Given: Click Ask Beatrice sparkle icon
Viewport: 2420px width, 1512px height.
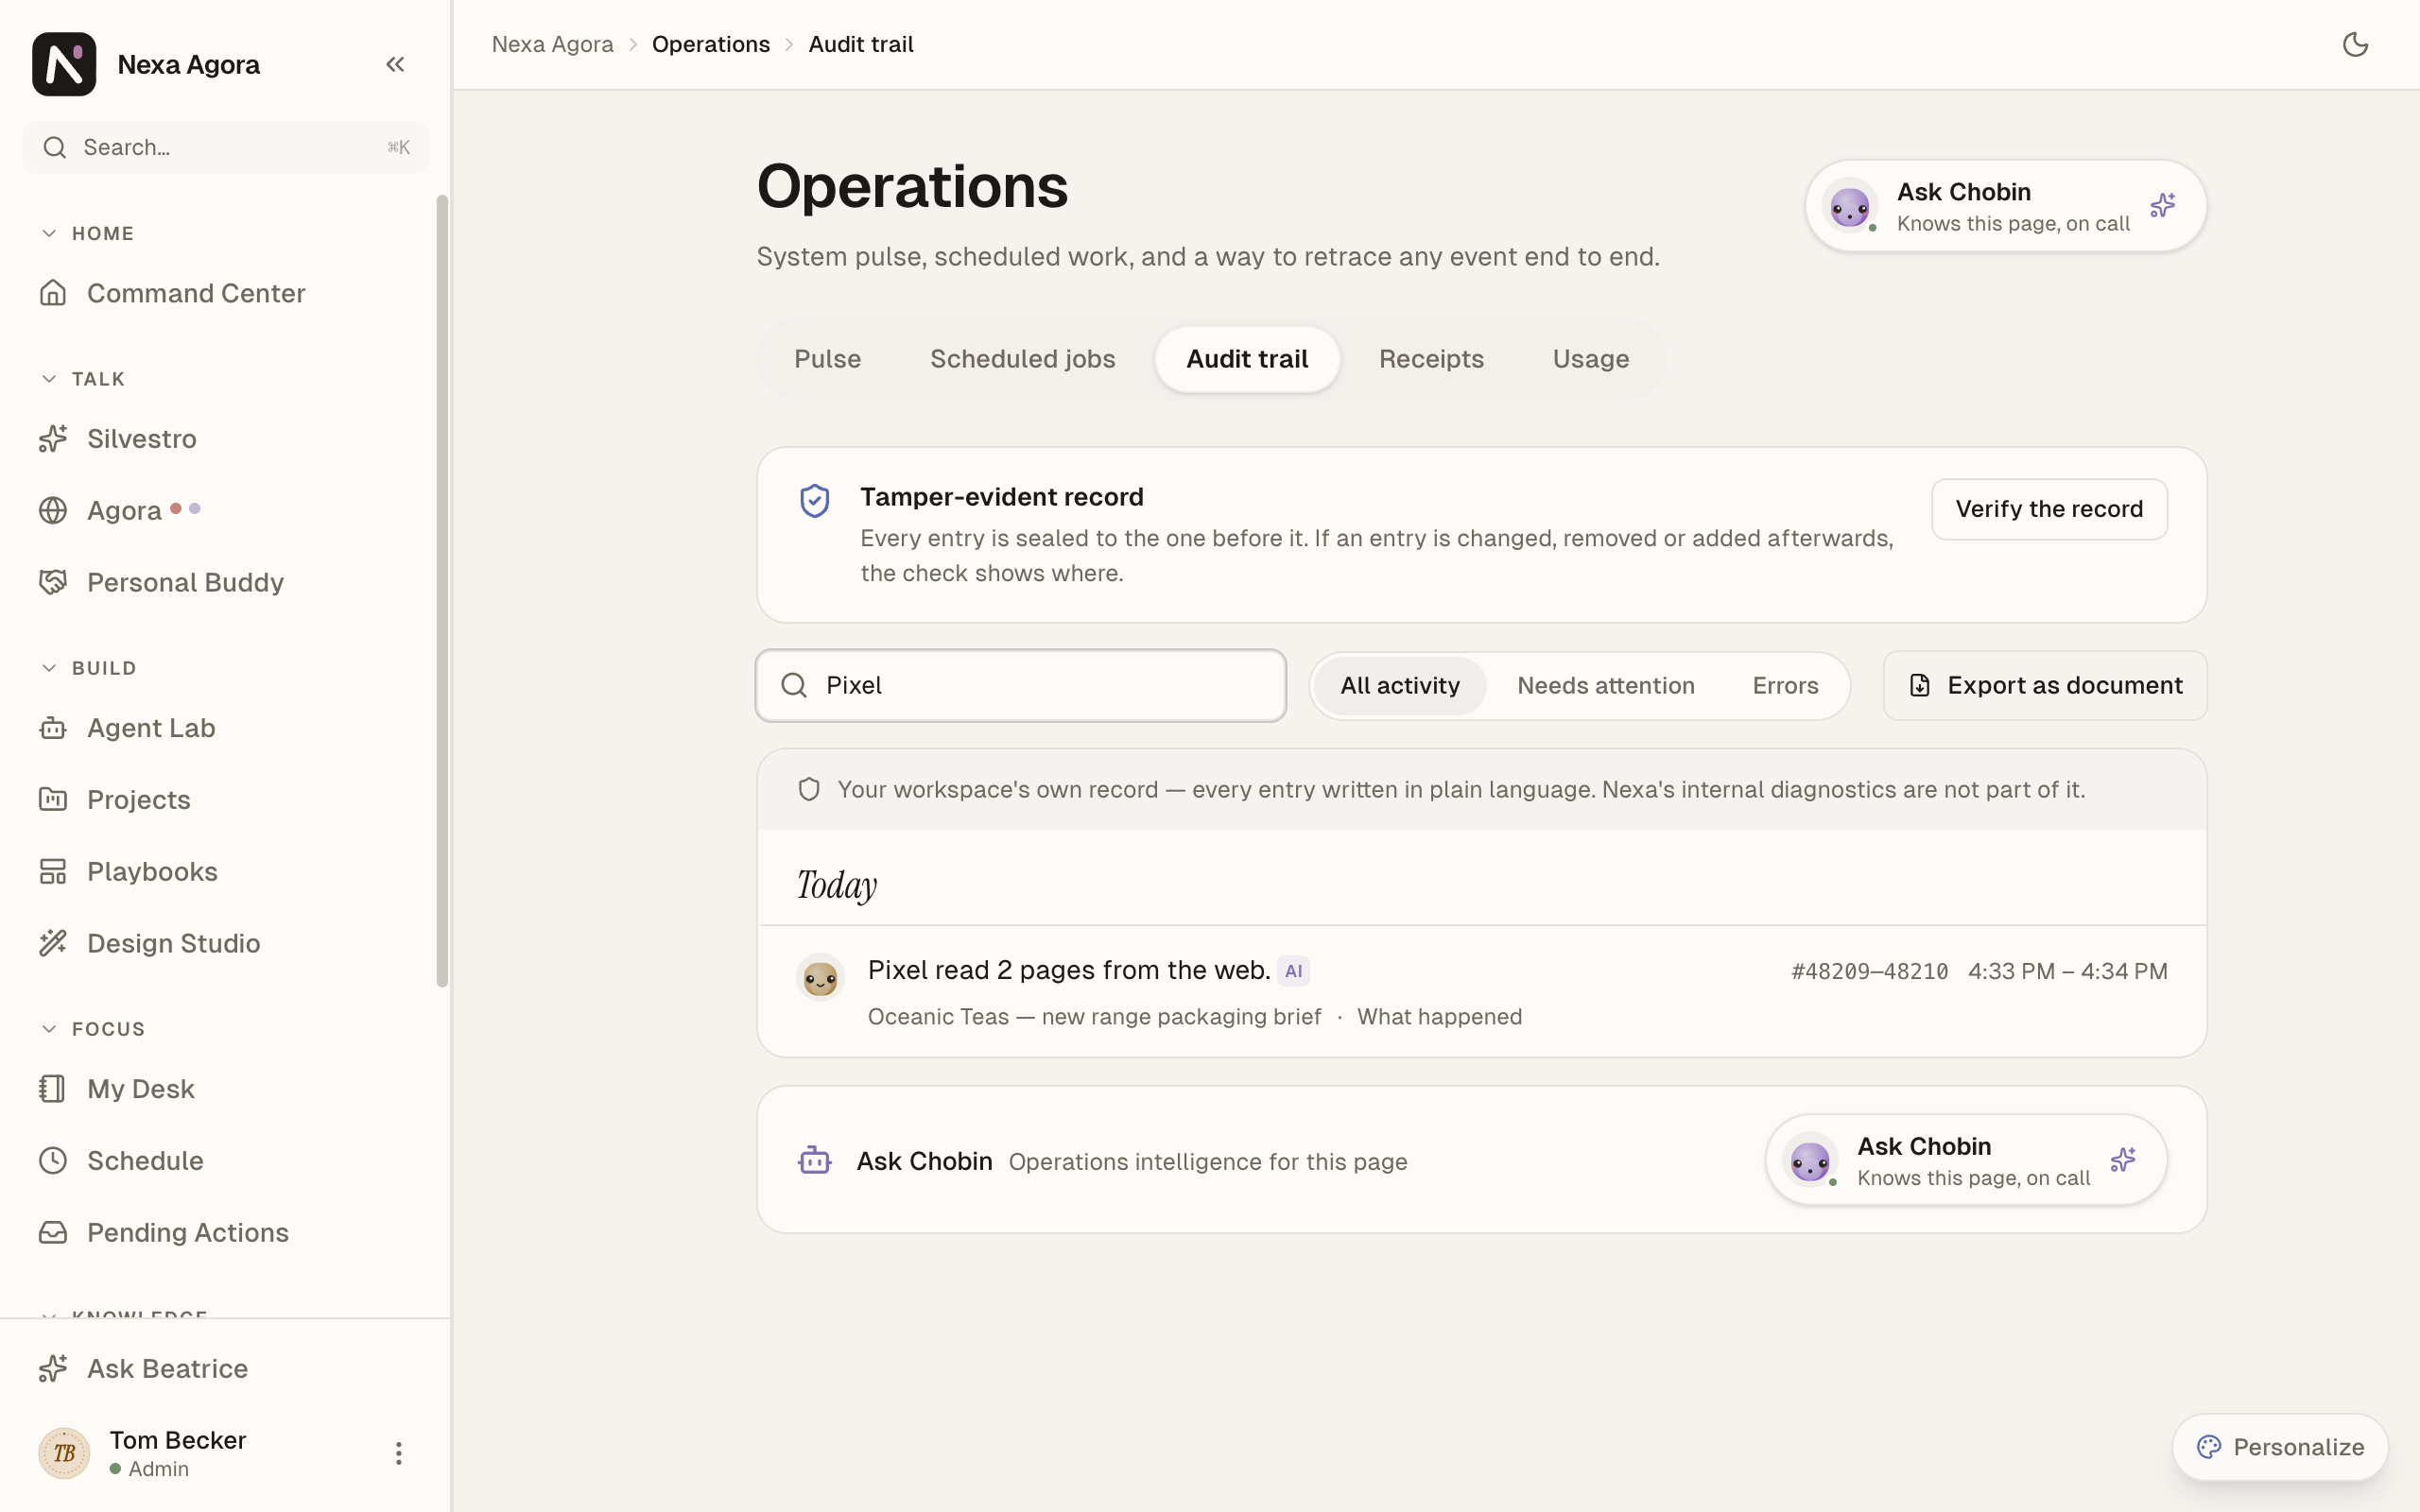Looking at the screenshot, I should tap(53, 1368).
